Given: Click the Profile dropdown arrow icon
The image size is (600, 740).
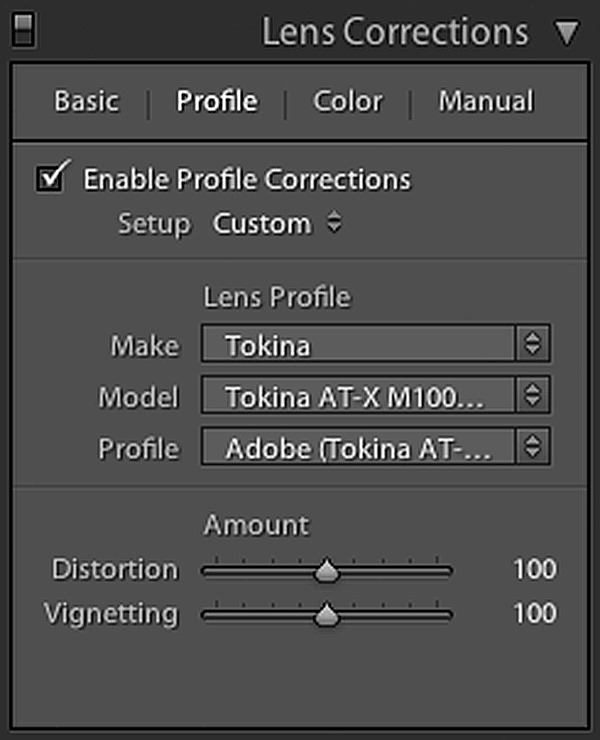Looking at the screenshot, I should [533, 449].
